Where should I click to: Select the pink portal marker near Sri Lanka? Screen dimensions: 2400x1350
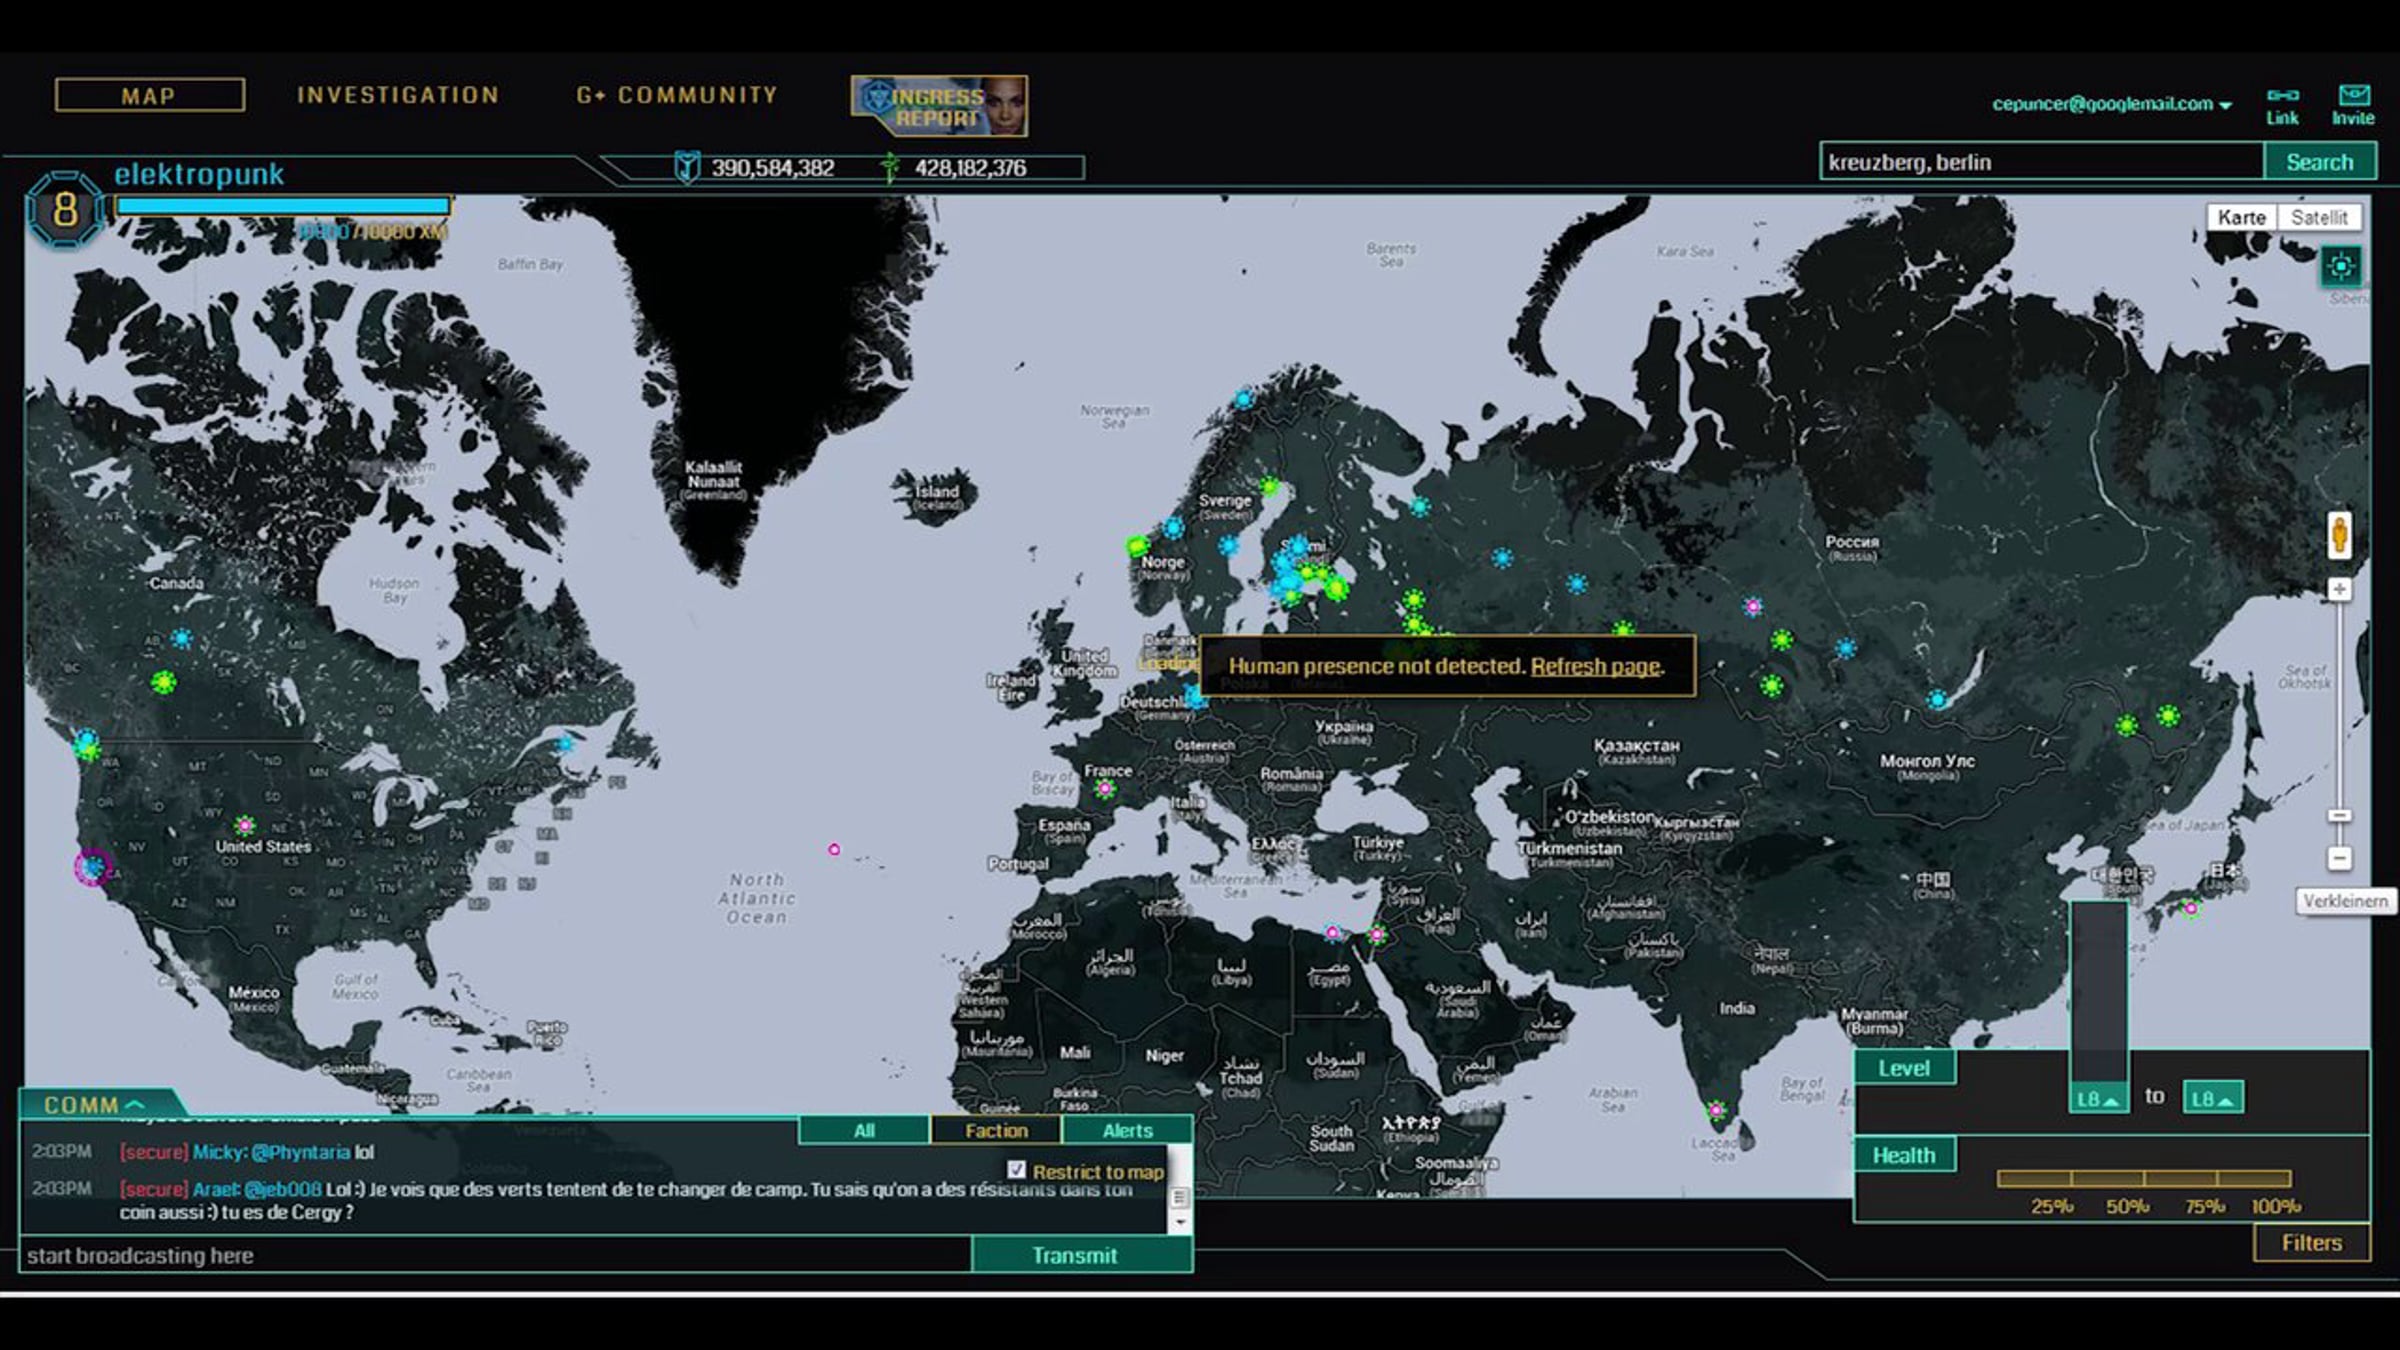click(x=1716, y=1109)
